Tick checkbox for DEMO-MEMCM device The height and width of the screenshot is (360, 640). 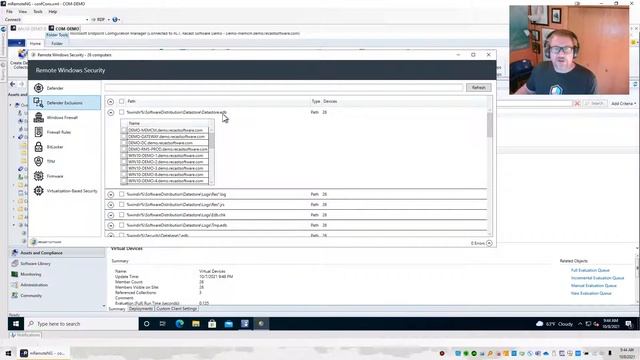pyautogui.click(x=124, y=130)
